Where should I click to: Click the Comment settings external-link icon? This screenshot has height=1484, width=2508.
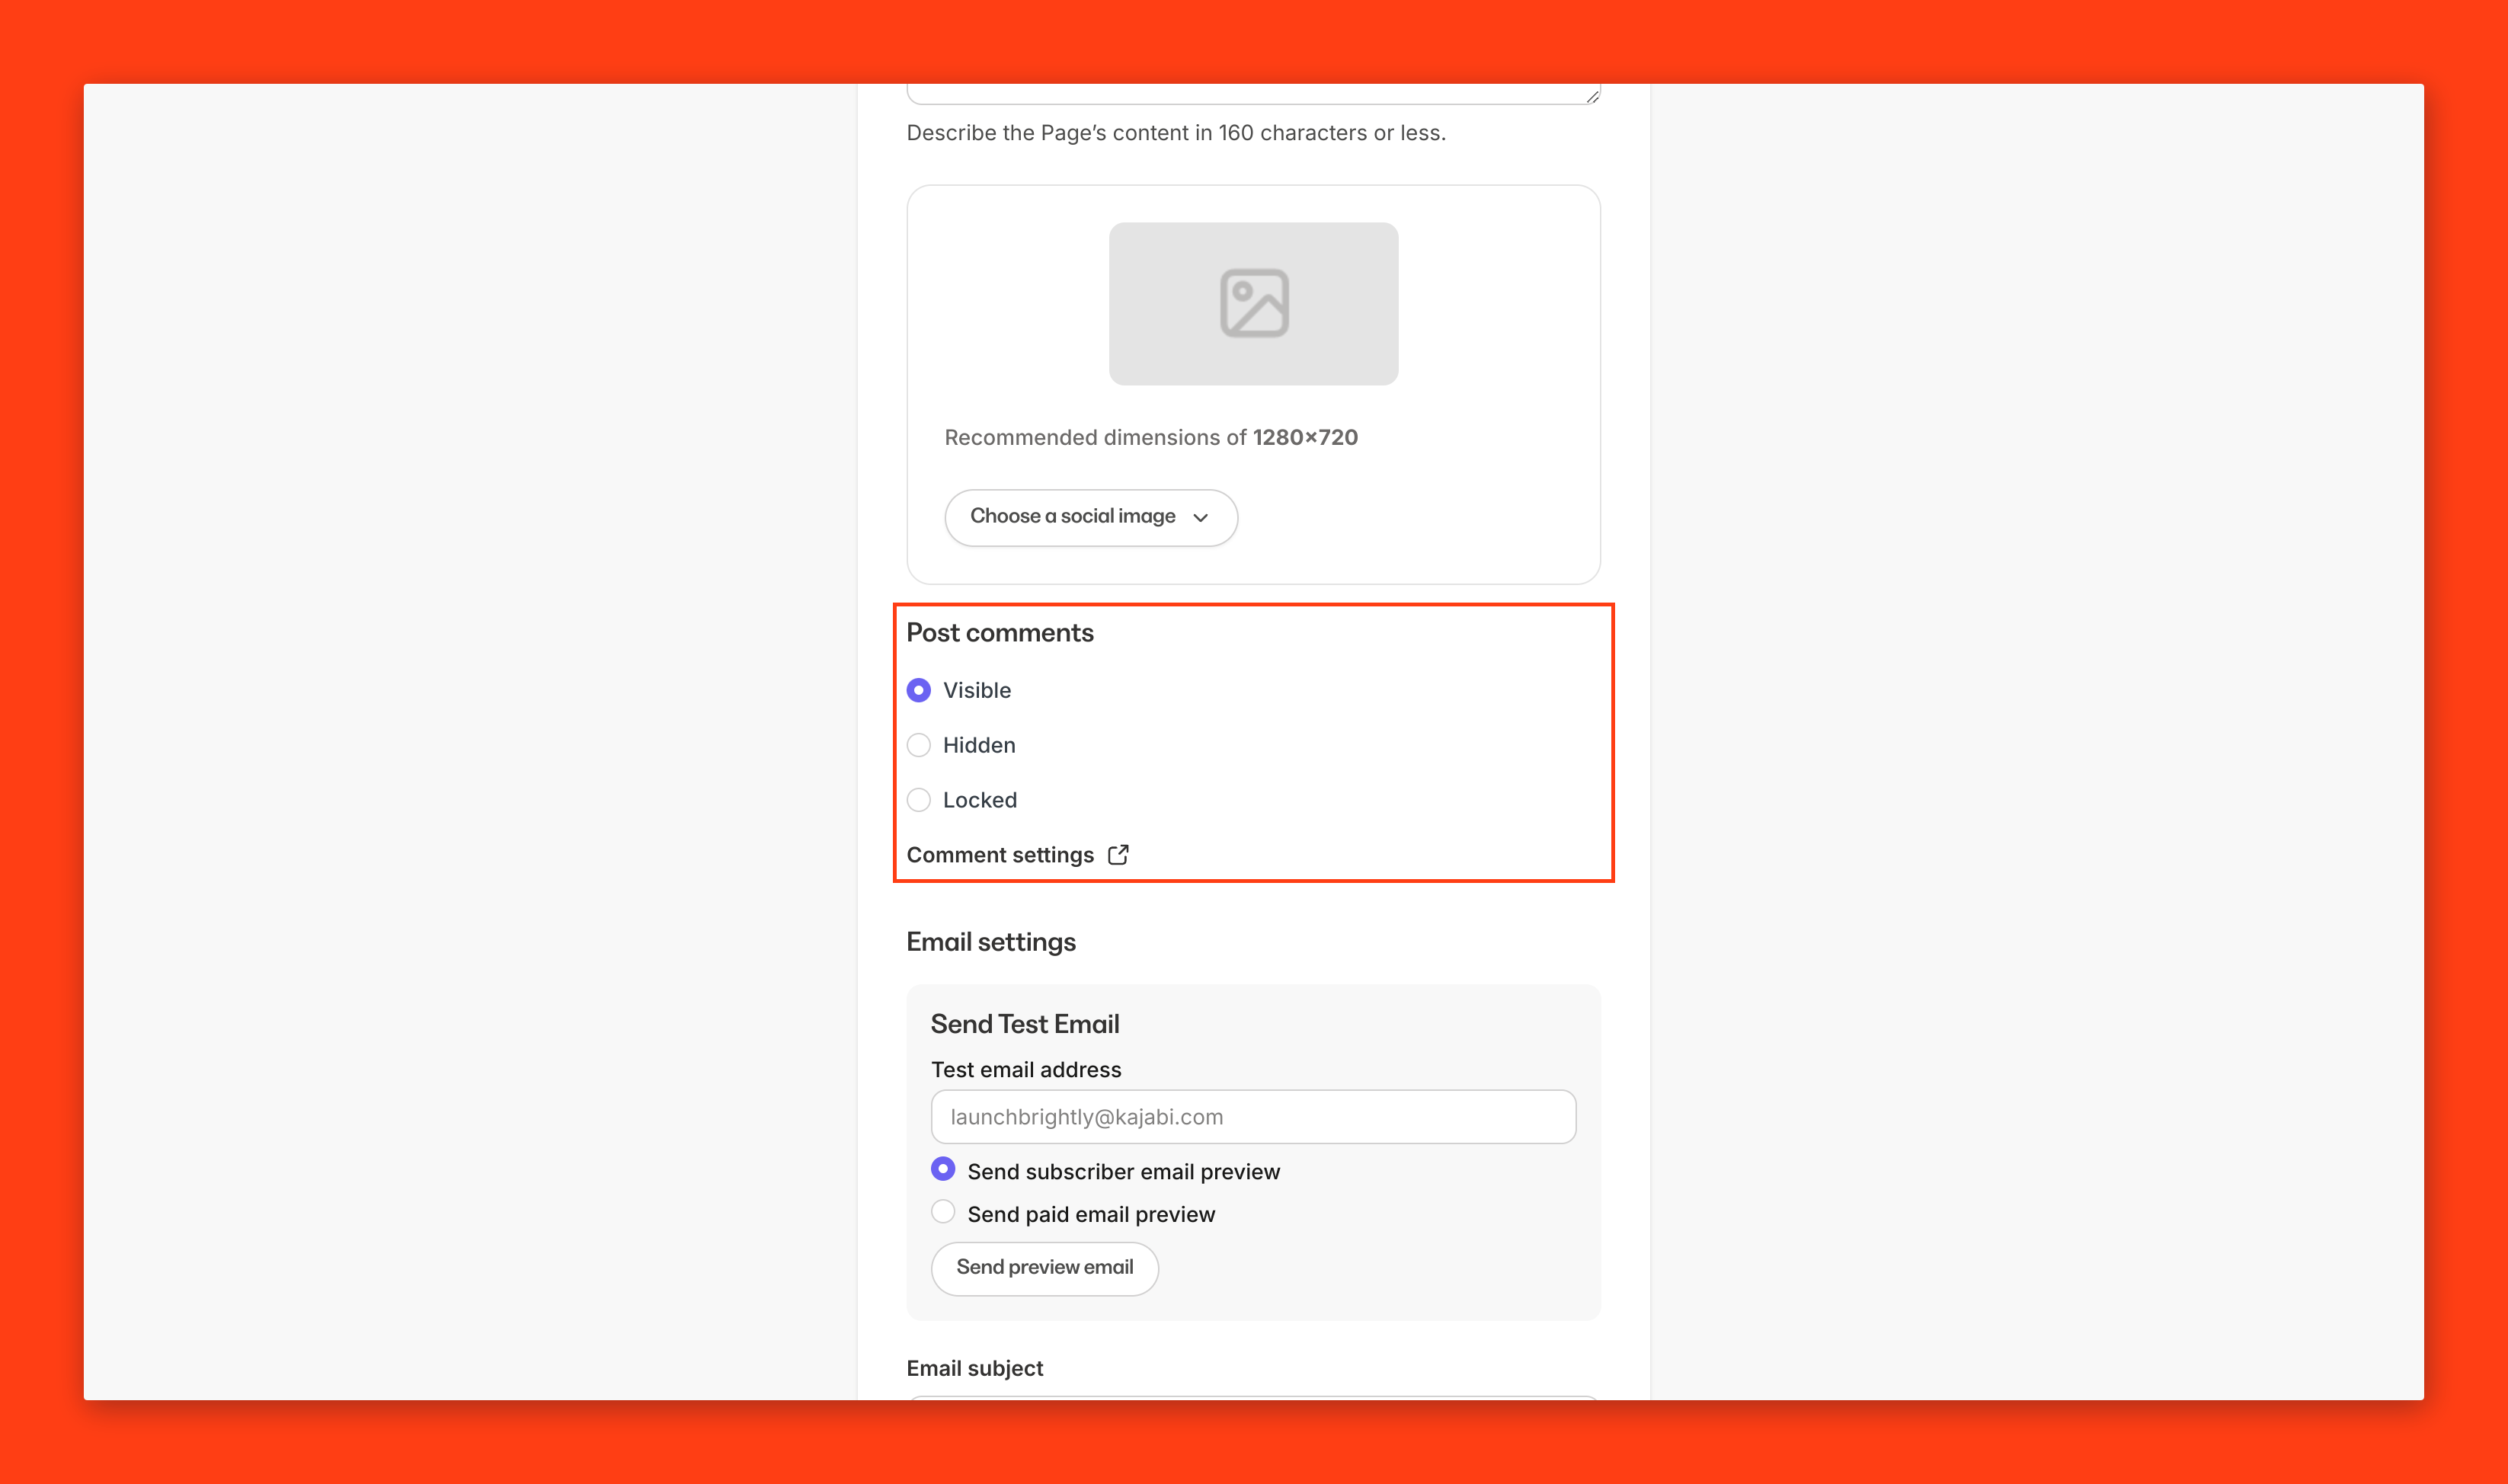[1118, 855]
